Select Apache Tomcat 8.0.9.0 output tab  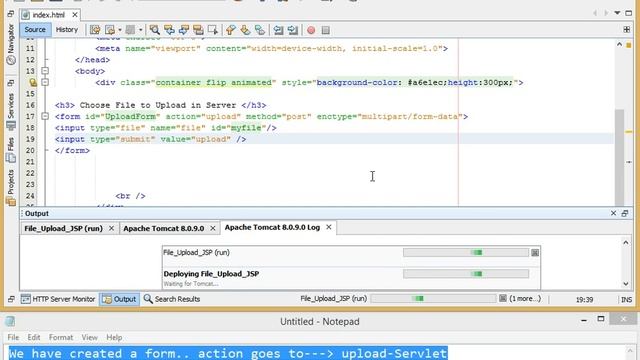click(x=164, y=228)
